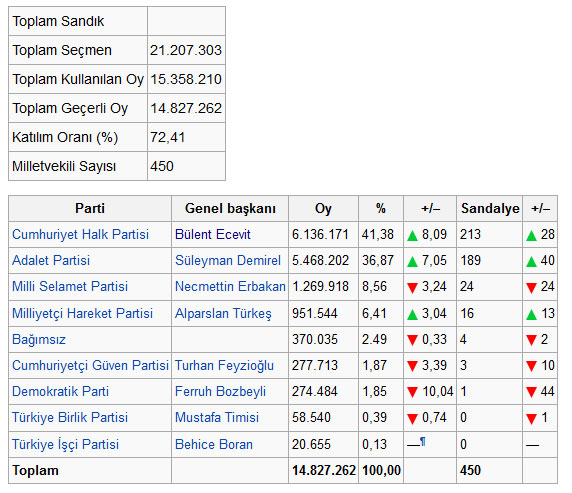
Task: Click the Milli Selamet Partisi link
Action: tap(70, 286)
